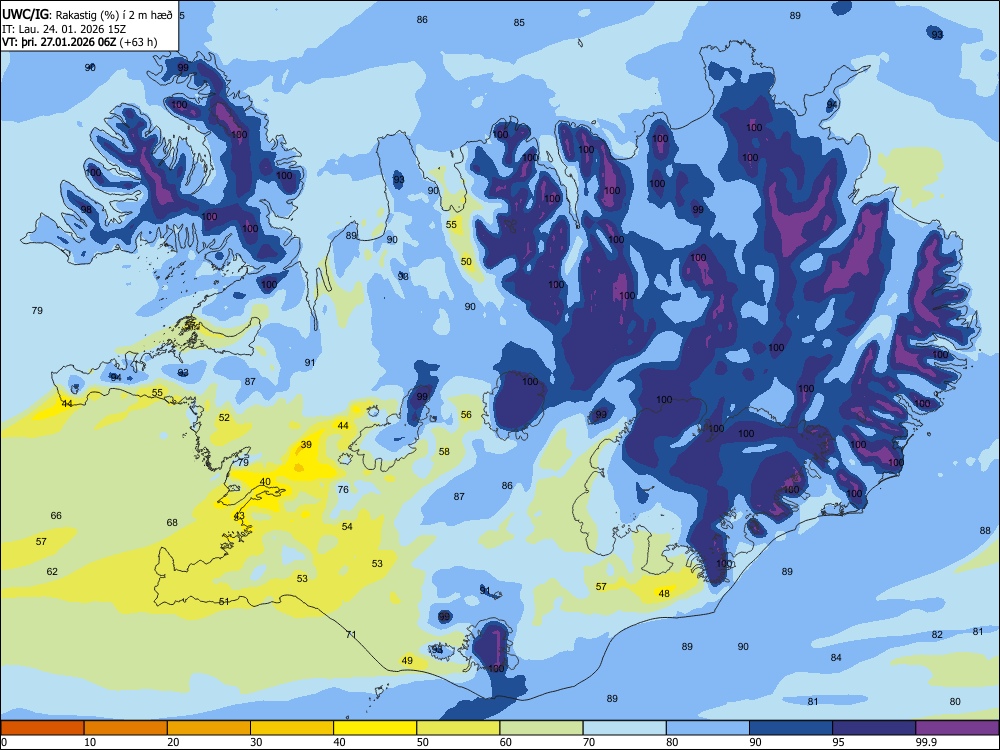
Task: Click the 'VT: þri. 27.01.2026 06Z' line
Action: 59,42
